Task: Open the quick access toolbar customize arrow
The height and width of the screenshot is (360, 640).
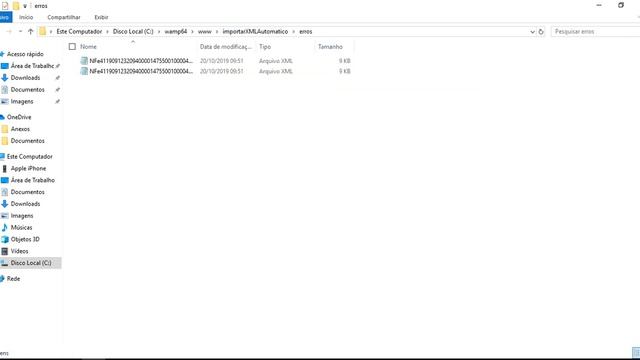Action: coord(25,6)
